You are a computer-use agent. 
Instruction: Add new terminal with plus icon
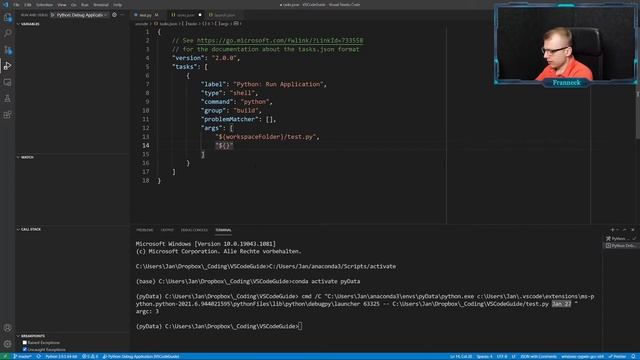click(x=612, y=230)
